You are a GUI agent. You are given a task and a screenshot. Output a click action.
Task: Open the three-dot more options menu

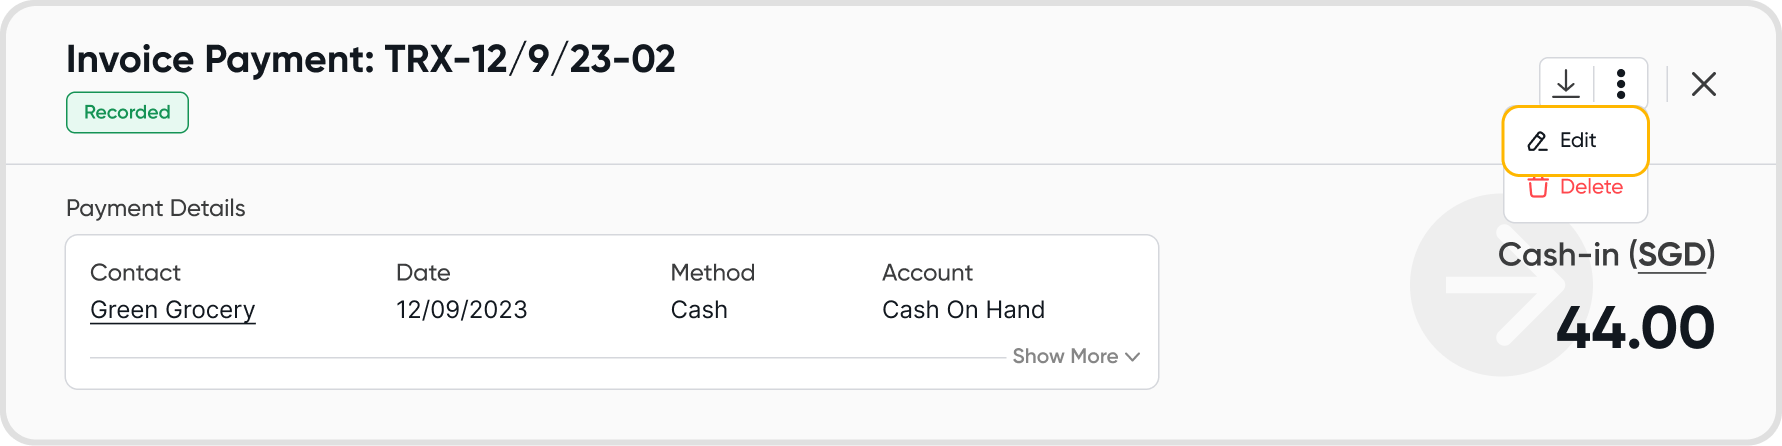1621,83
